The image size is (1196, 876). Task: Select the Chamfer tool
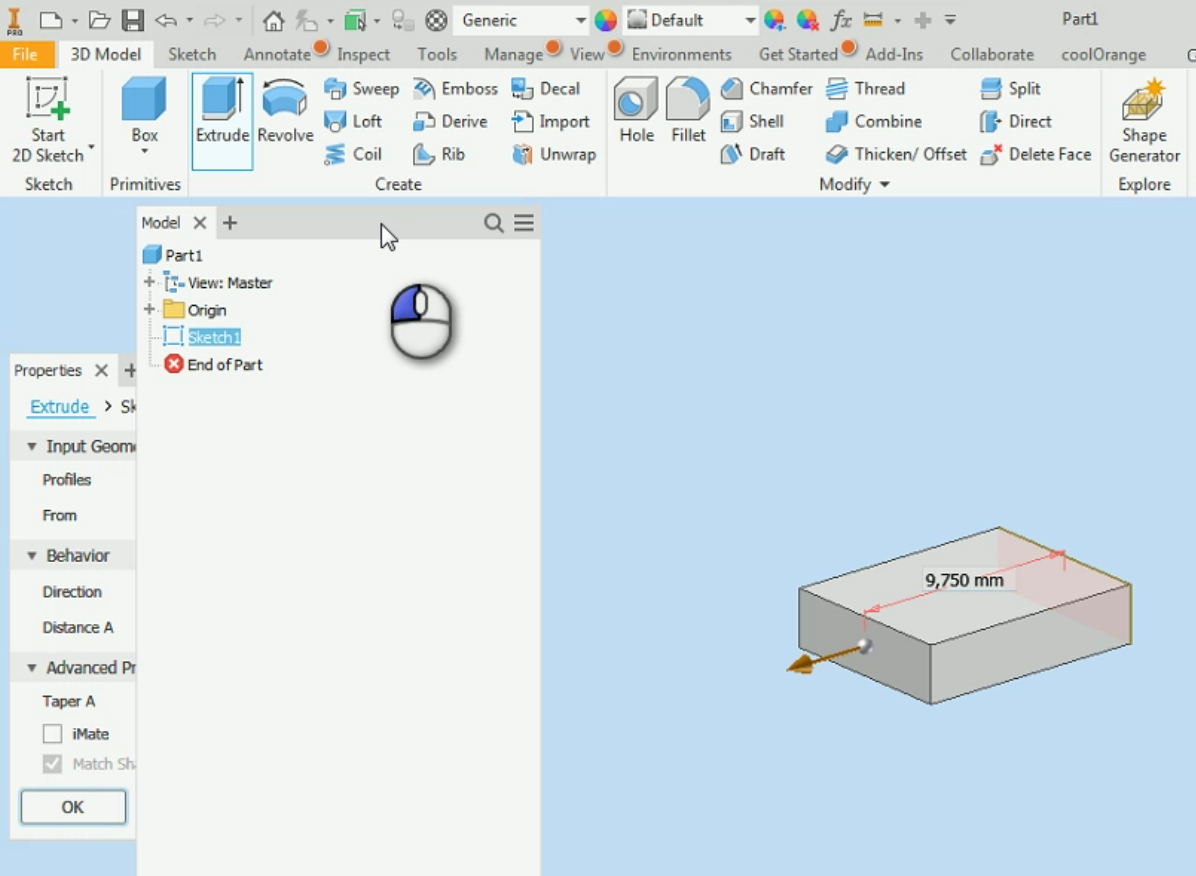[x=767, y=89]
